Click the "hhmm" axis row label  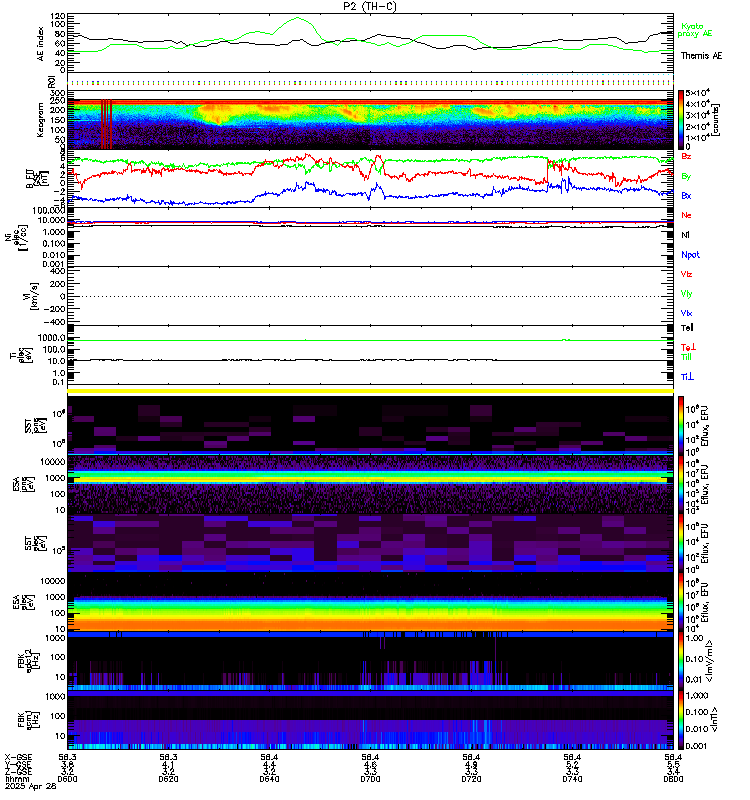[x=17, y=779]
